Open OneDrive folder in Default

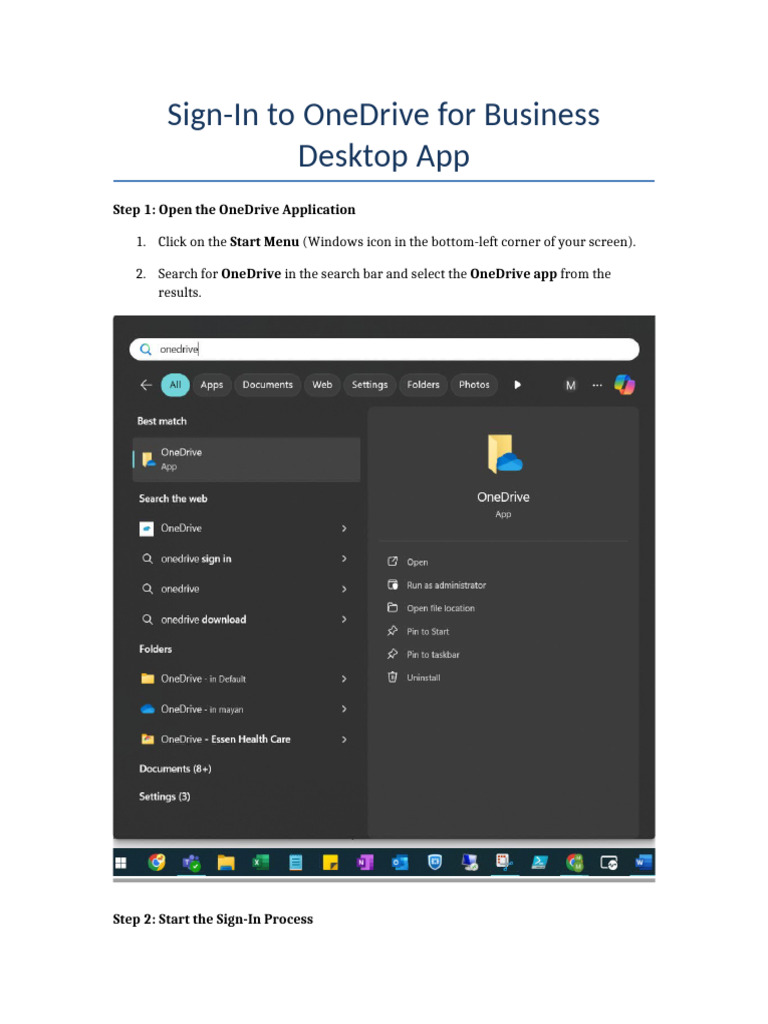[x=246, y=679]
